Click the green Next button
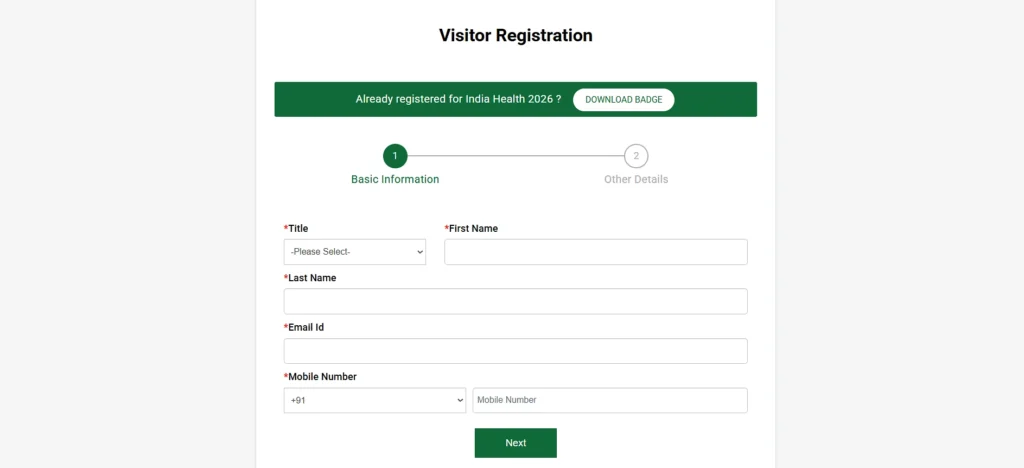Image resolution: width=1024 pixels, height=468 pixels. (515, 443)
